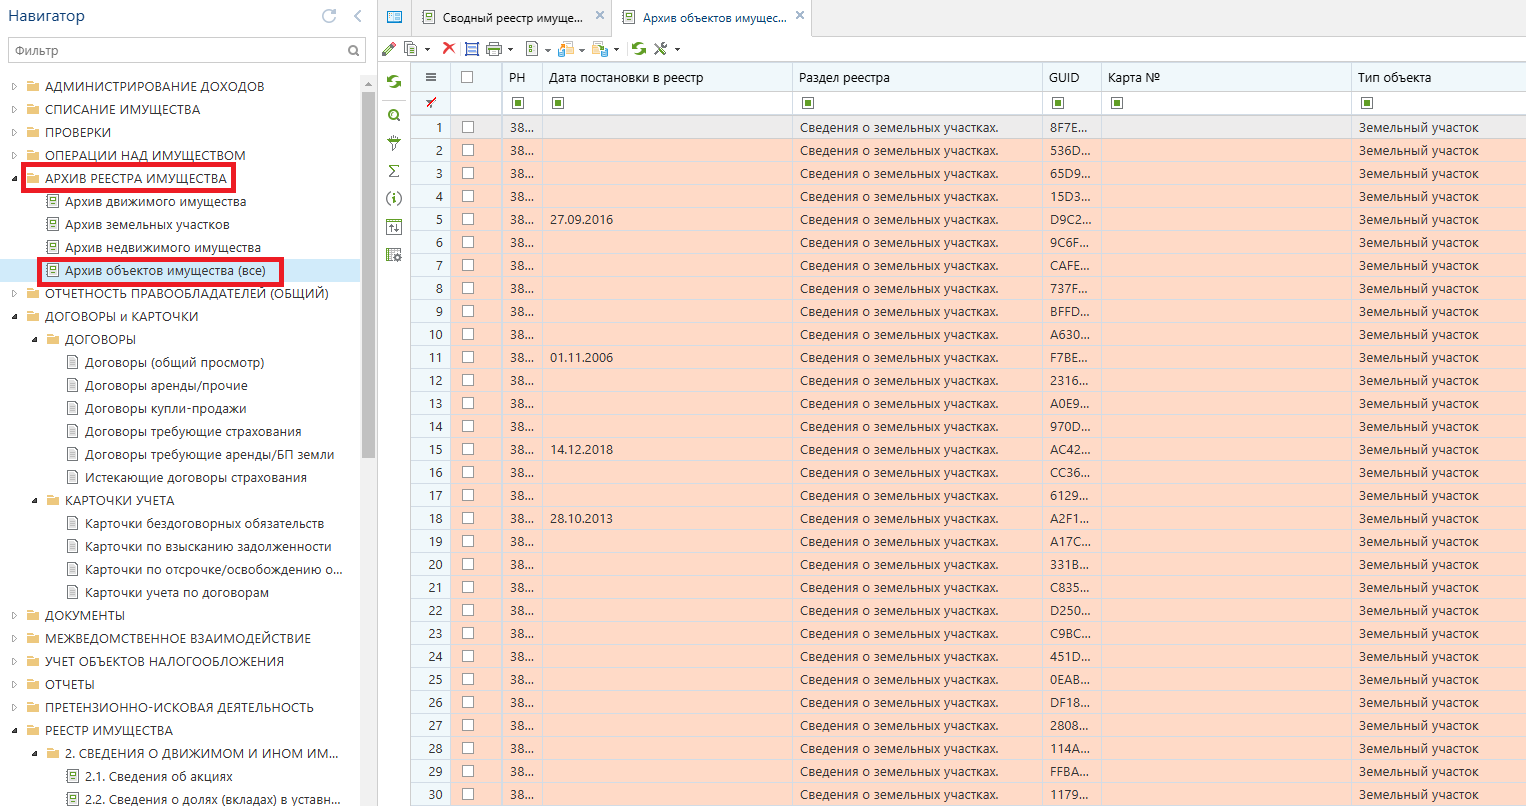The image size is (1526, 806).
Task: Click the wrench and screwdriver settings icon
Action: pos(660,48)
